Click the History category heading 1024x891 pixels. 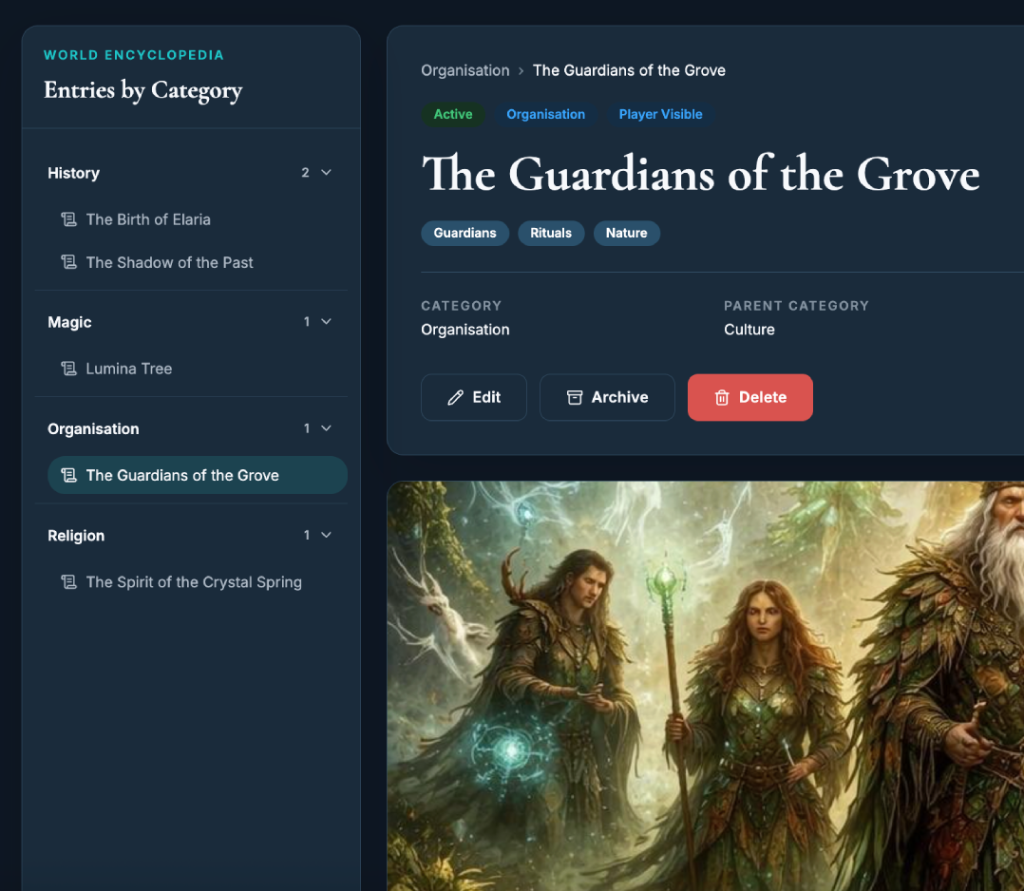(x=73, y=173)
